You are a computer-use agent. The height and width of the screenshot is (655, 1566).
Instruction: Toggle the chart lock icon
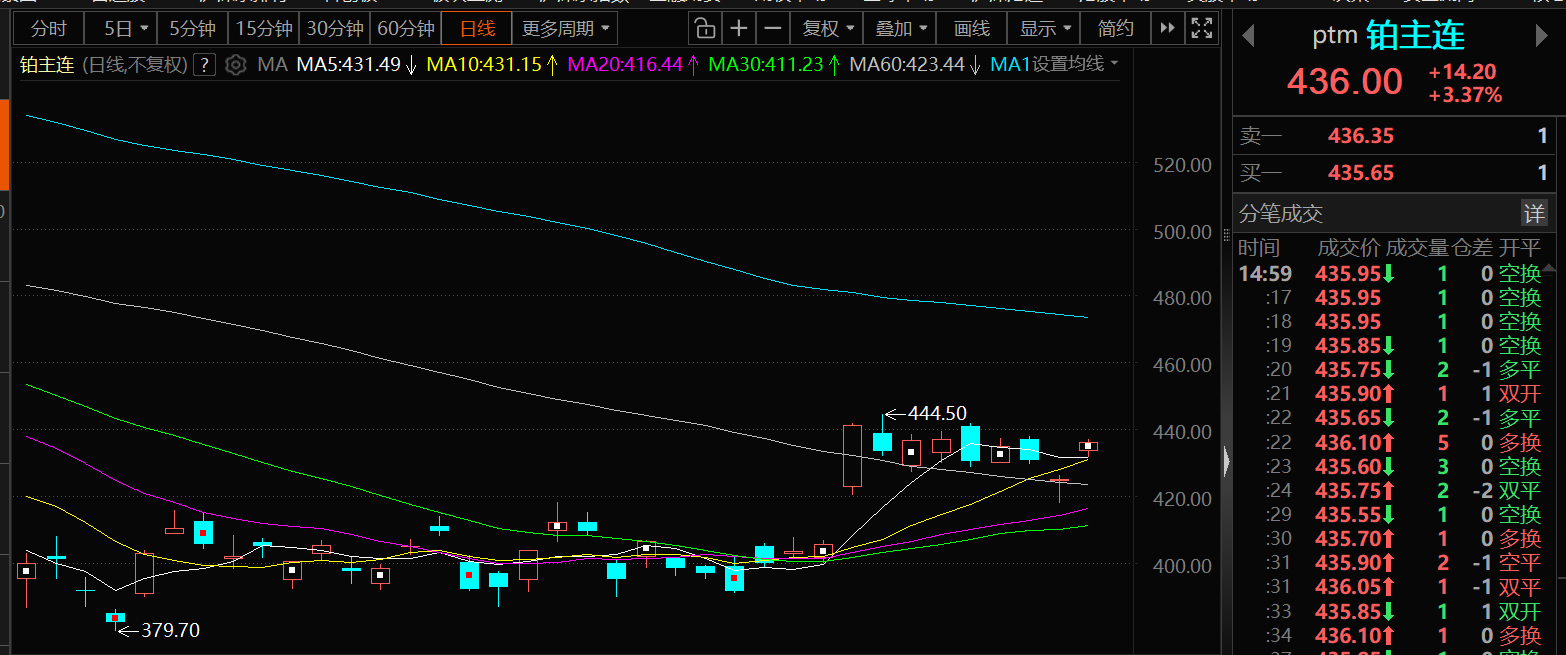(705, 28)
